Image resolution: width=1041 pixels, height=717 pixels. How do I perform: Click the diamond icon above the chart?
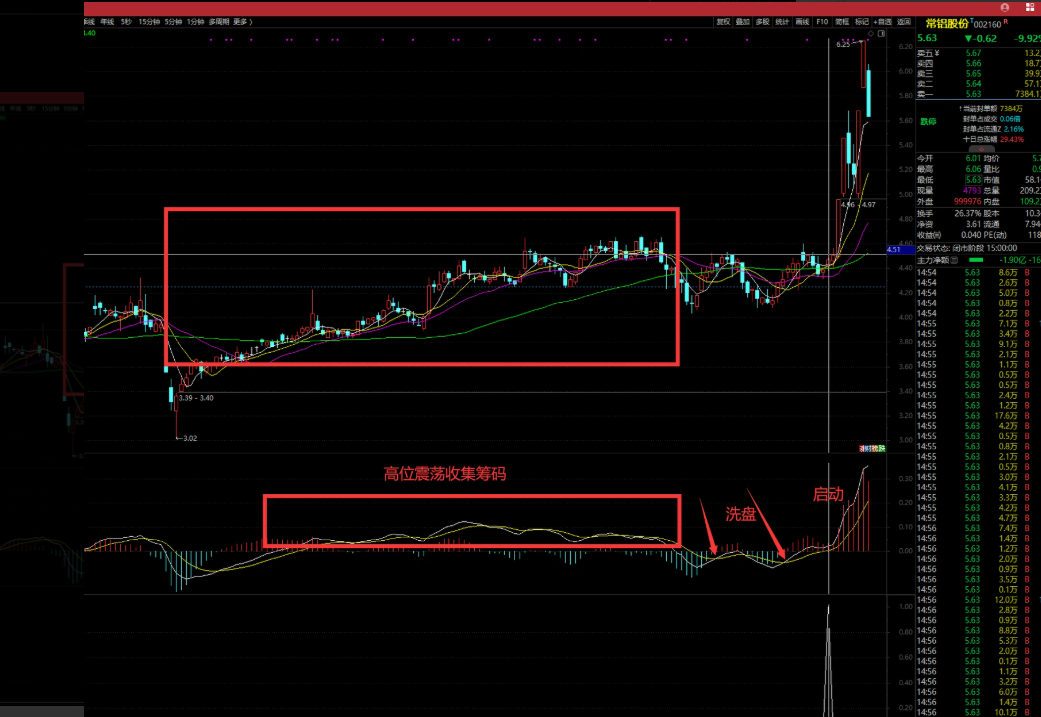(873, 36)
